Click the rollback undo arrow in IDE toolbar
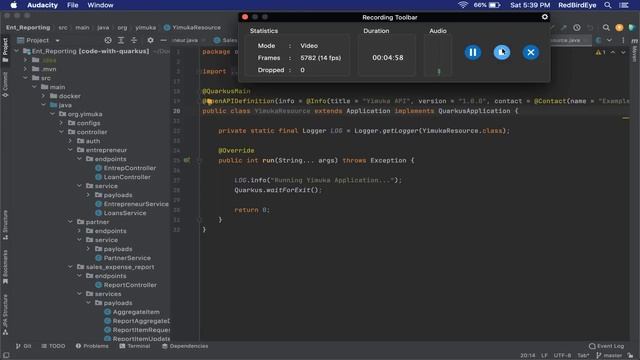This screenshot has height=360, width=640. coord(590,27)
